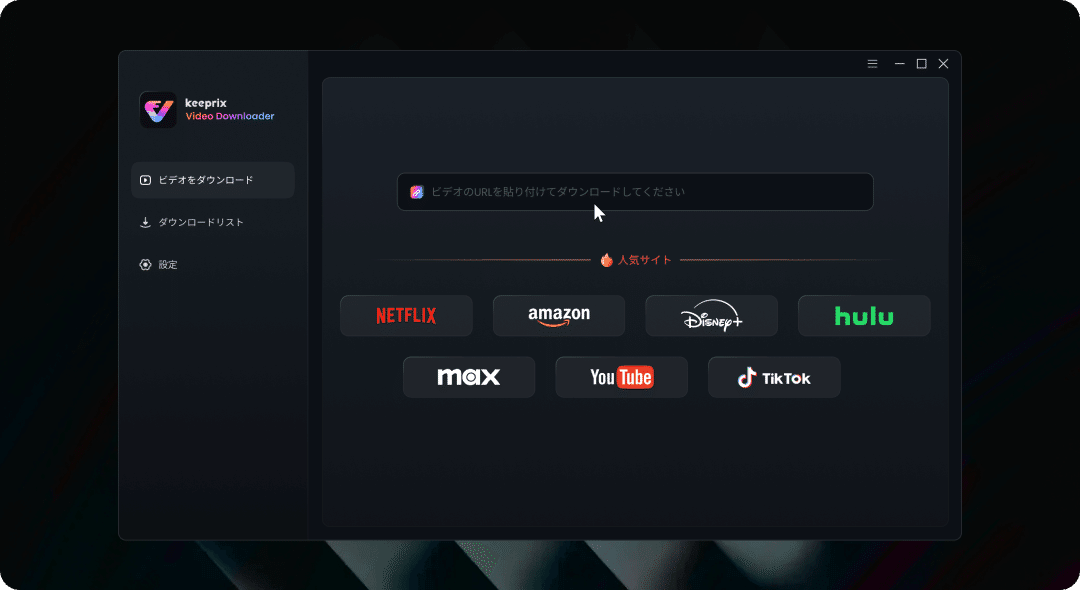Click the keeprix app logo icon
1080x590 pixels.
click(156, 109)
